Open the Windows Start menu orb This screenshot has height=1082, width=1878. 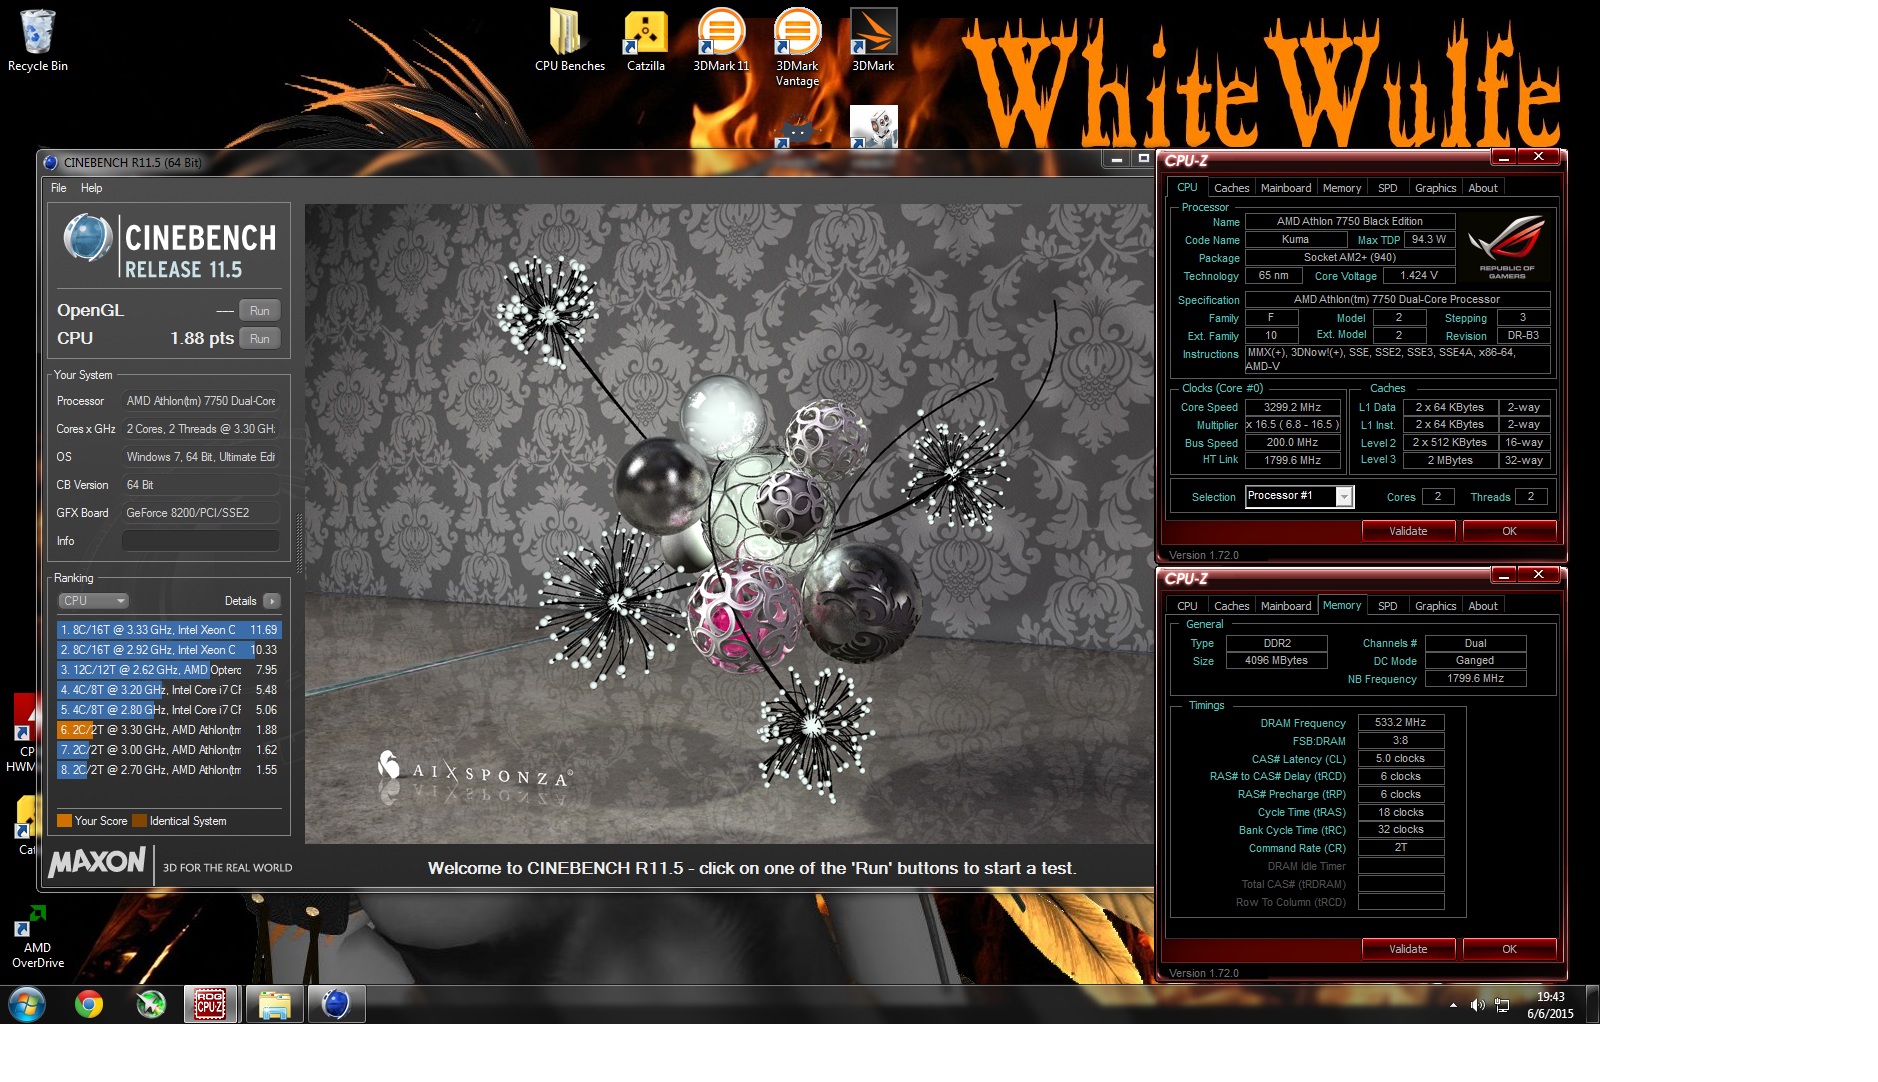click(x=27, y=1003)
